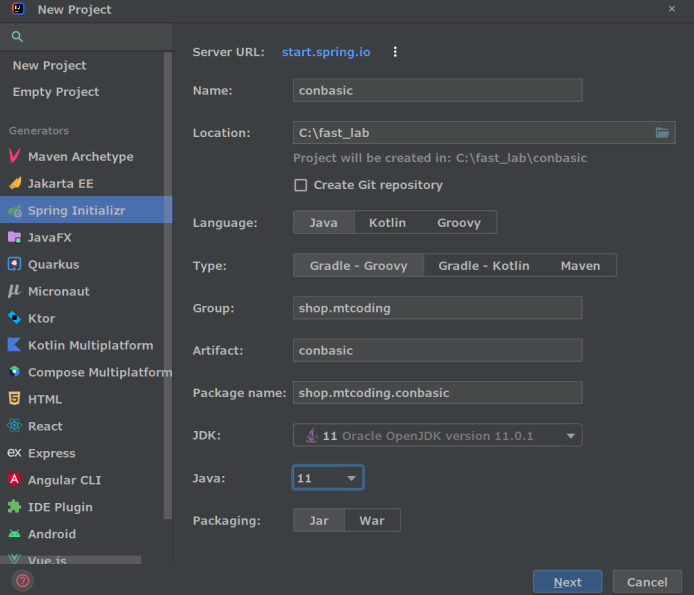This screenshot has width=694, height=595.
Task: Set project Type to Maven
Action: click(580, 266)
